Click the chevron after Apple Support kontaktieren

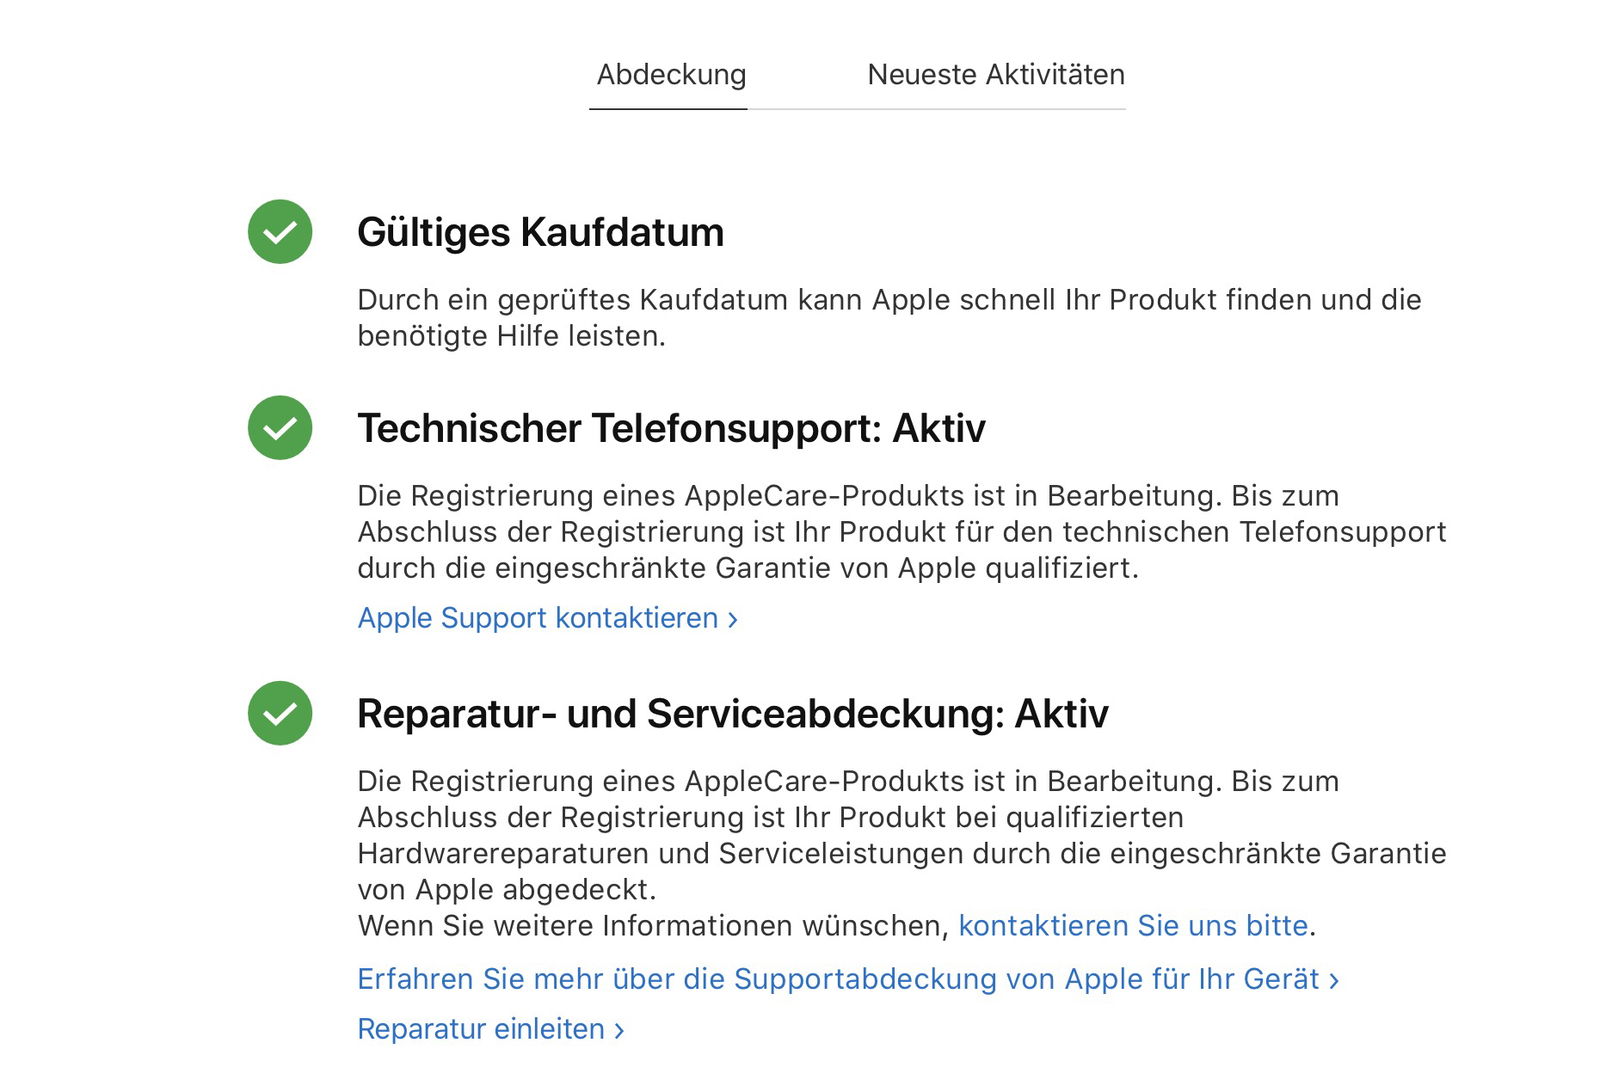click(x=733, y=620)
